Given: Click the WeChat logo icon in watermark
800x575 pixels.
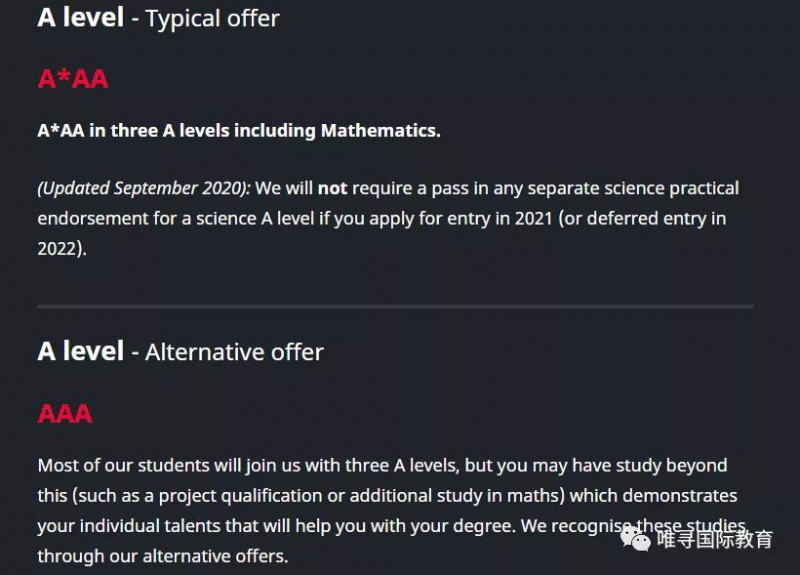Looking at the screenshot, I should (635, 539).
